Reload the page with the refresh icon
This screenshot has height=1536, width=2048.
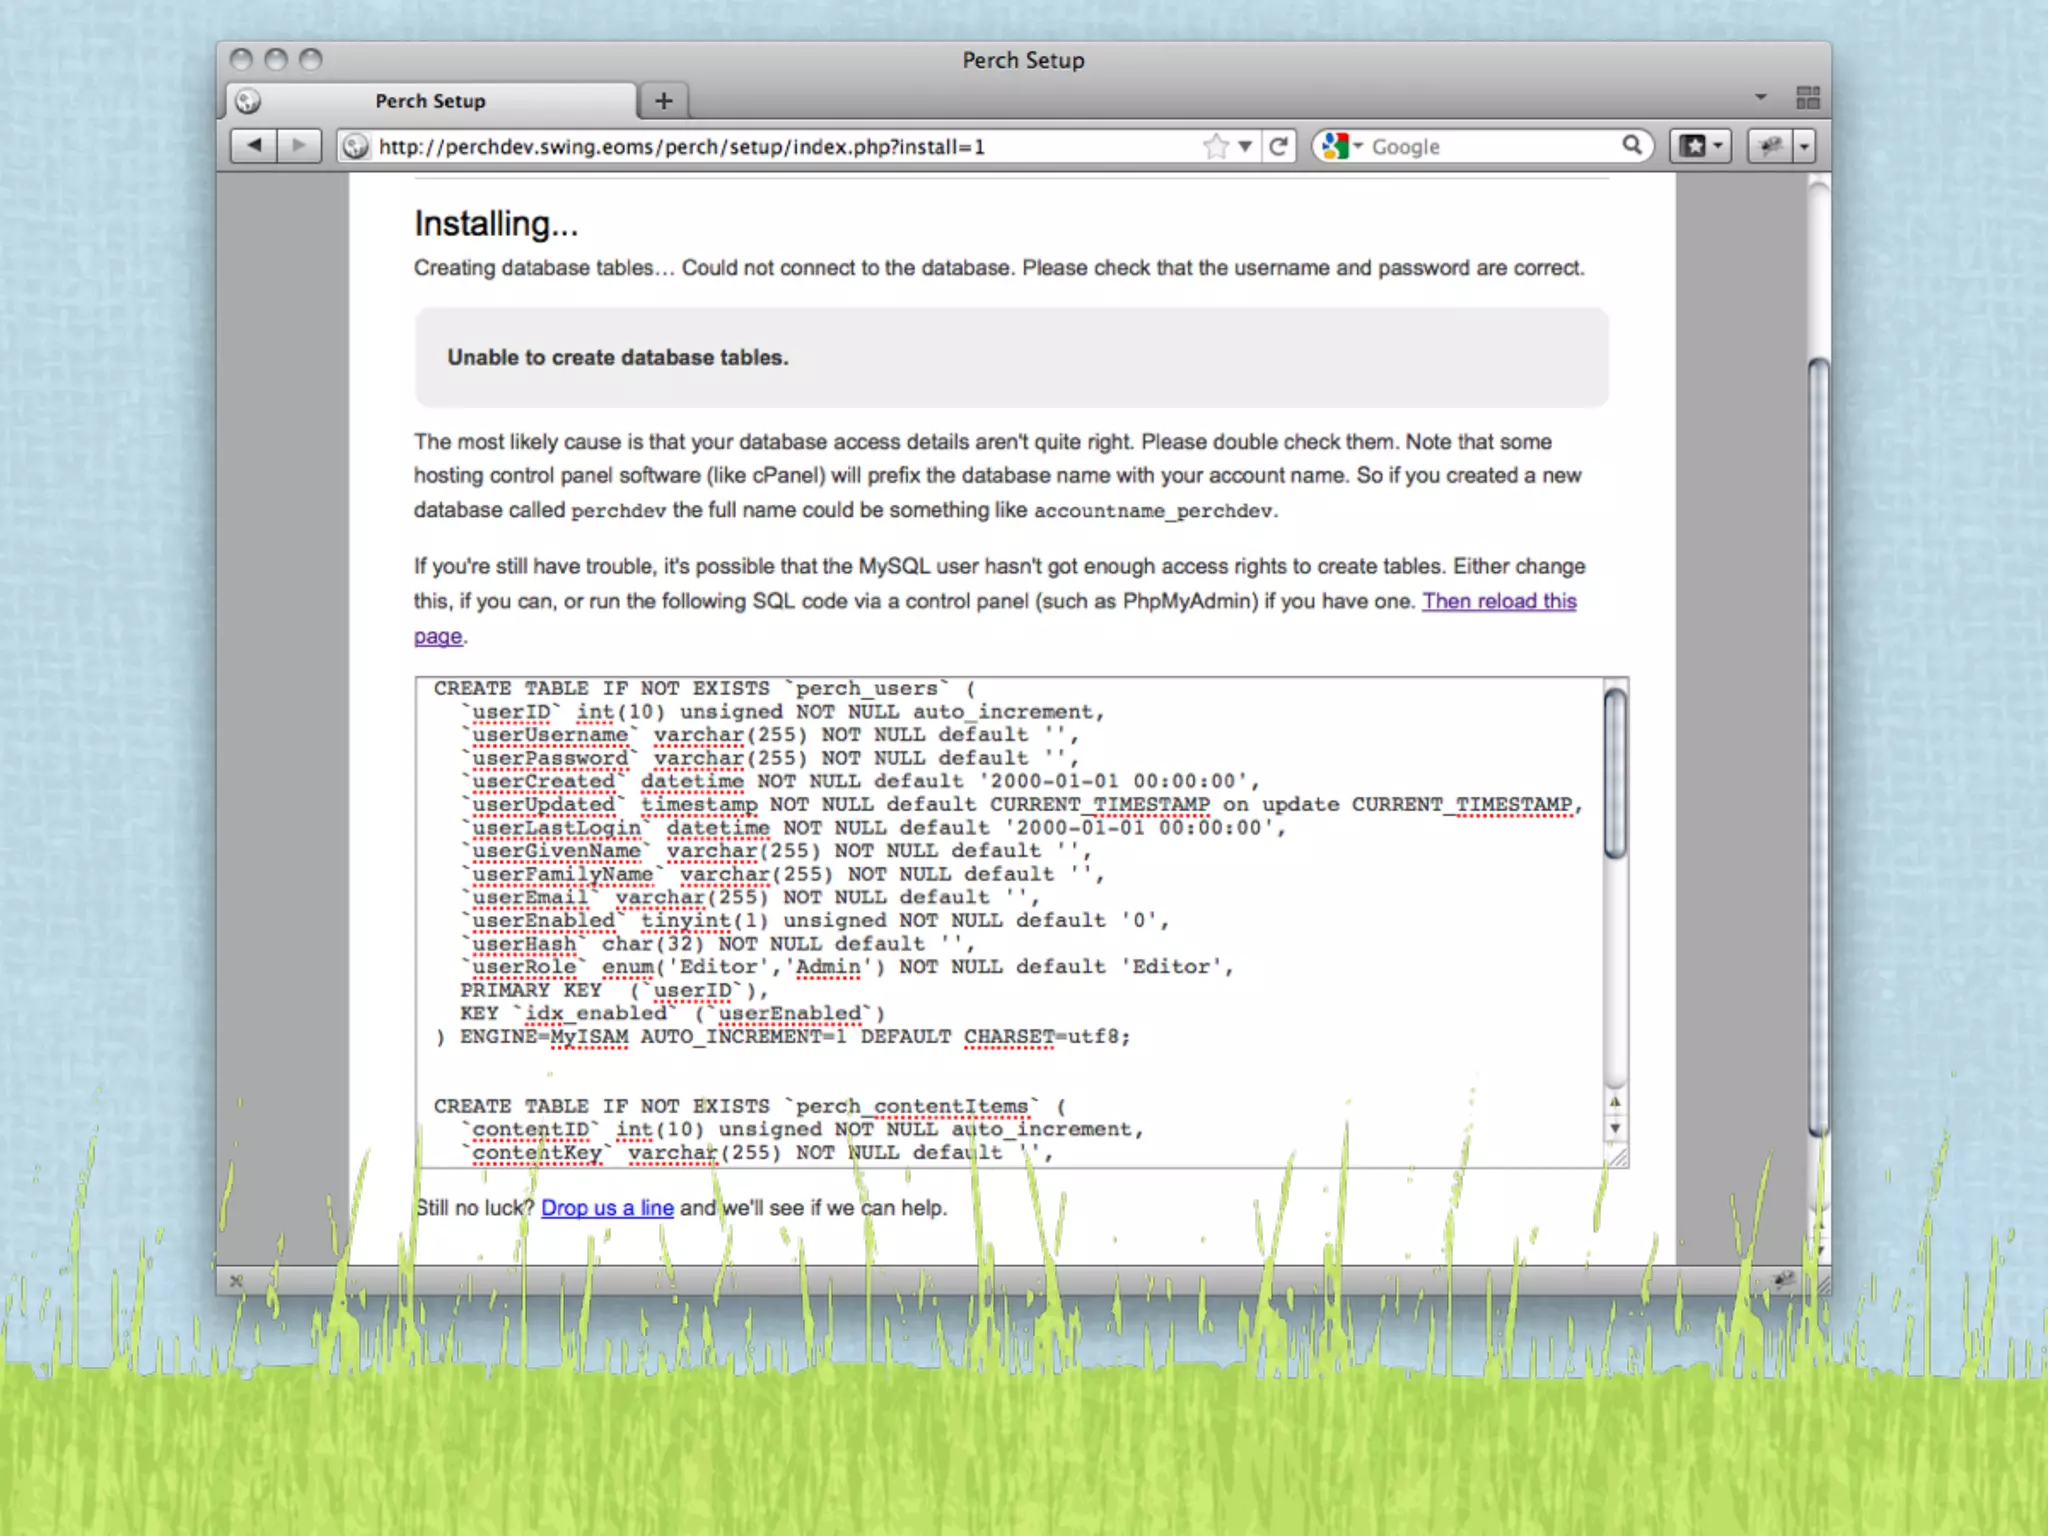[1278, 147]
